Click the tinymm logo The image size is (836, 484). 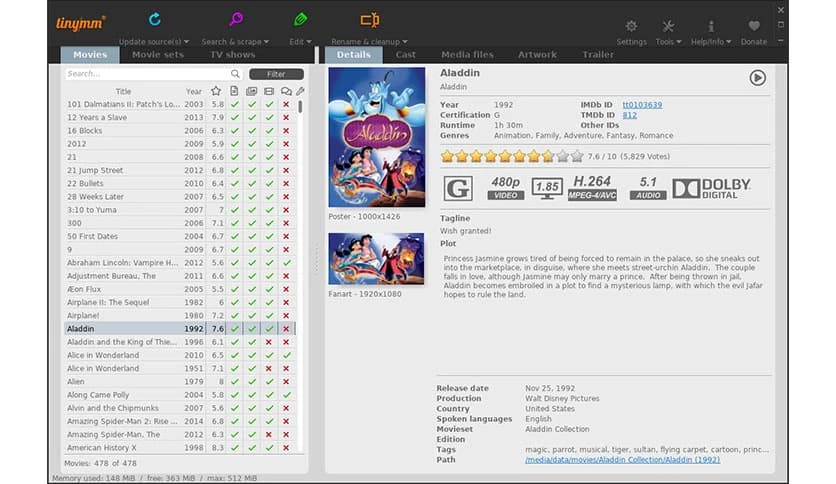81,23
